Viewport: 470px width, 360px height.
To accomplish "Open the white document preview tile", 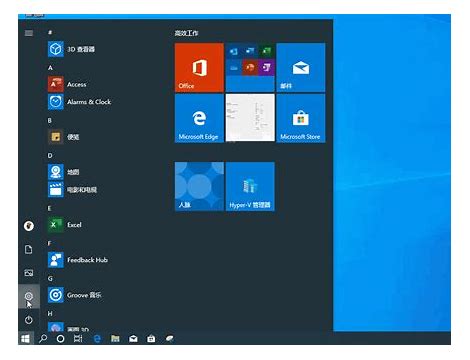I will (x=250, y=118).
